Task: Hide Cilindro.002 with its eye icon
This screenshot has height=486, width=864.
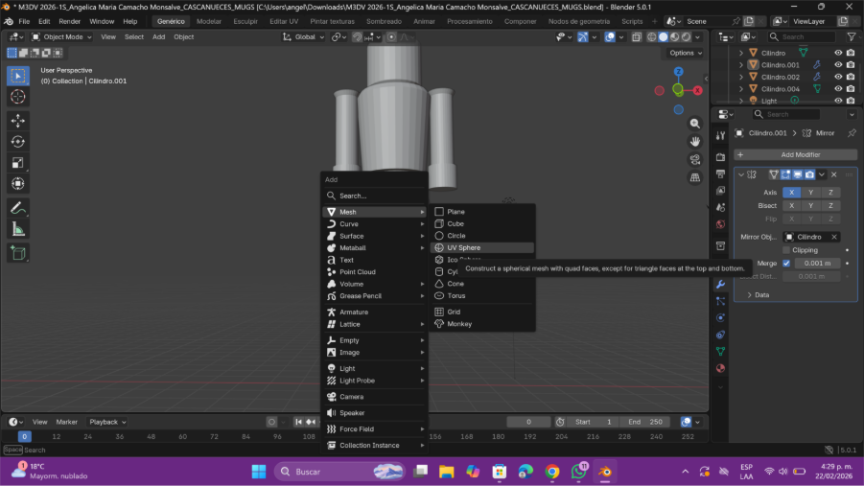Action: 838,77
